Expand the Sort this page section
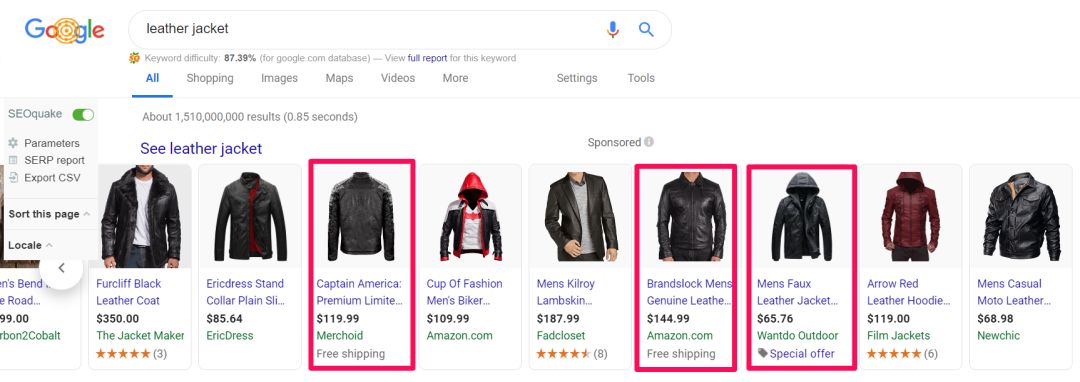Image resolution: width=1080 pixels, height=382 pixels. click(49, 214)
